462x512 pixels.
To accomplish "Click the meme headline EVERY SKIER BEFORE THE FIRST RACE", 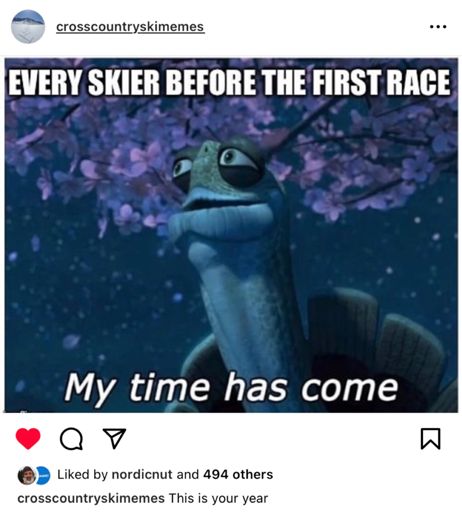I will click(x=229, y=83).
